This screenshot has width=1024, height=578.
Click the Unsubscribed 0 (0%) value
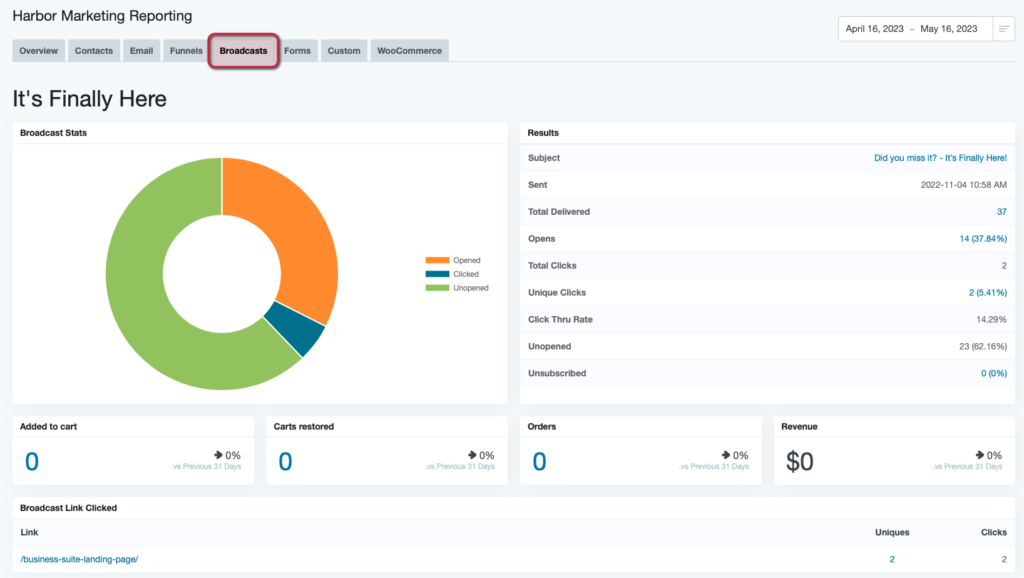[x=993, y=373]
